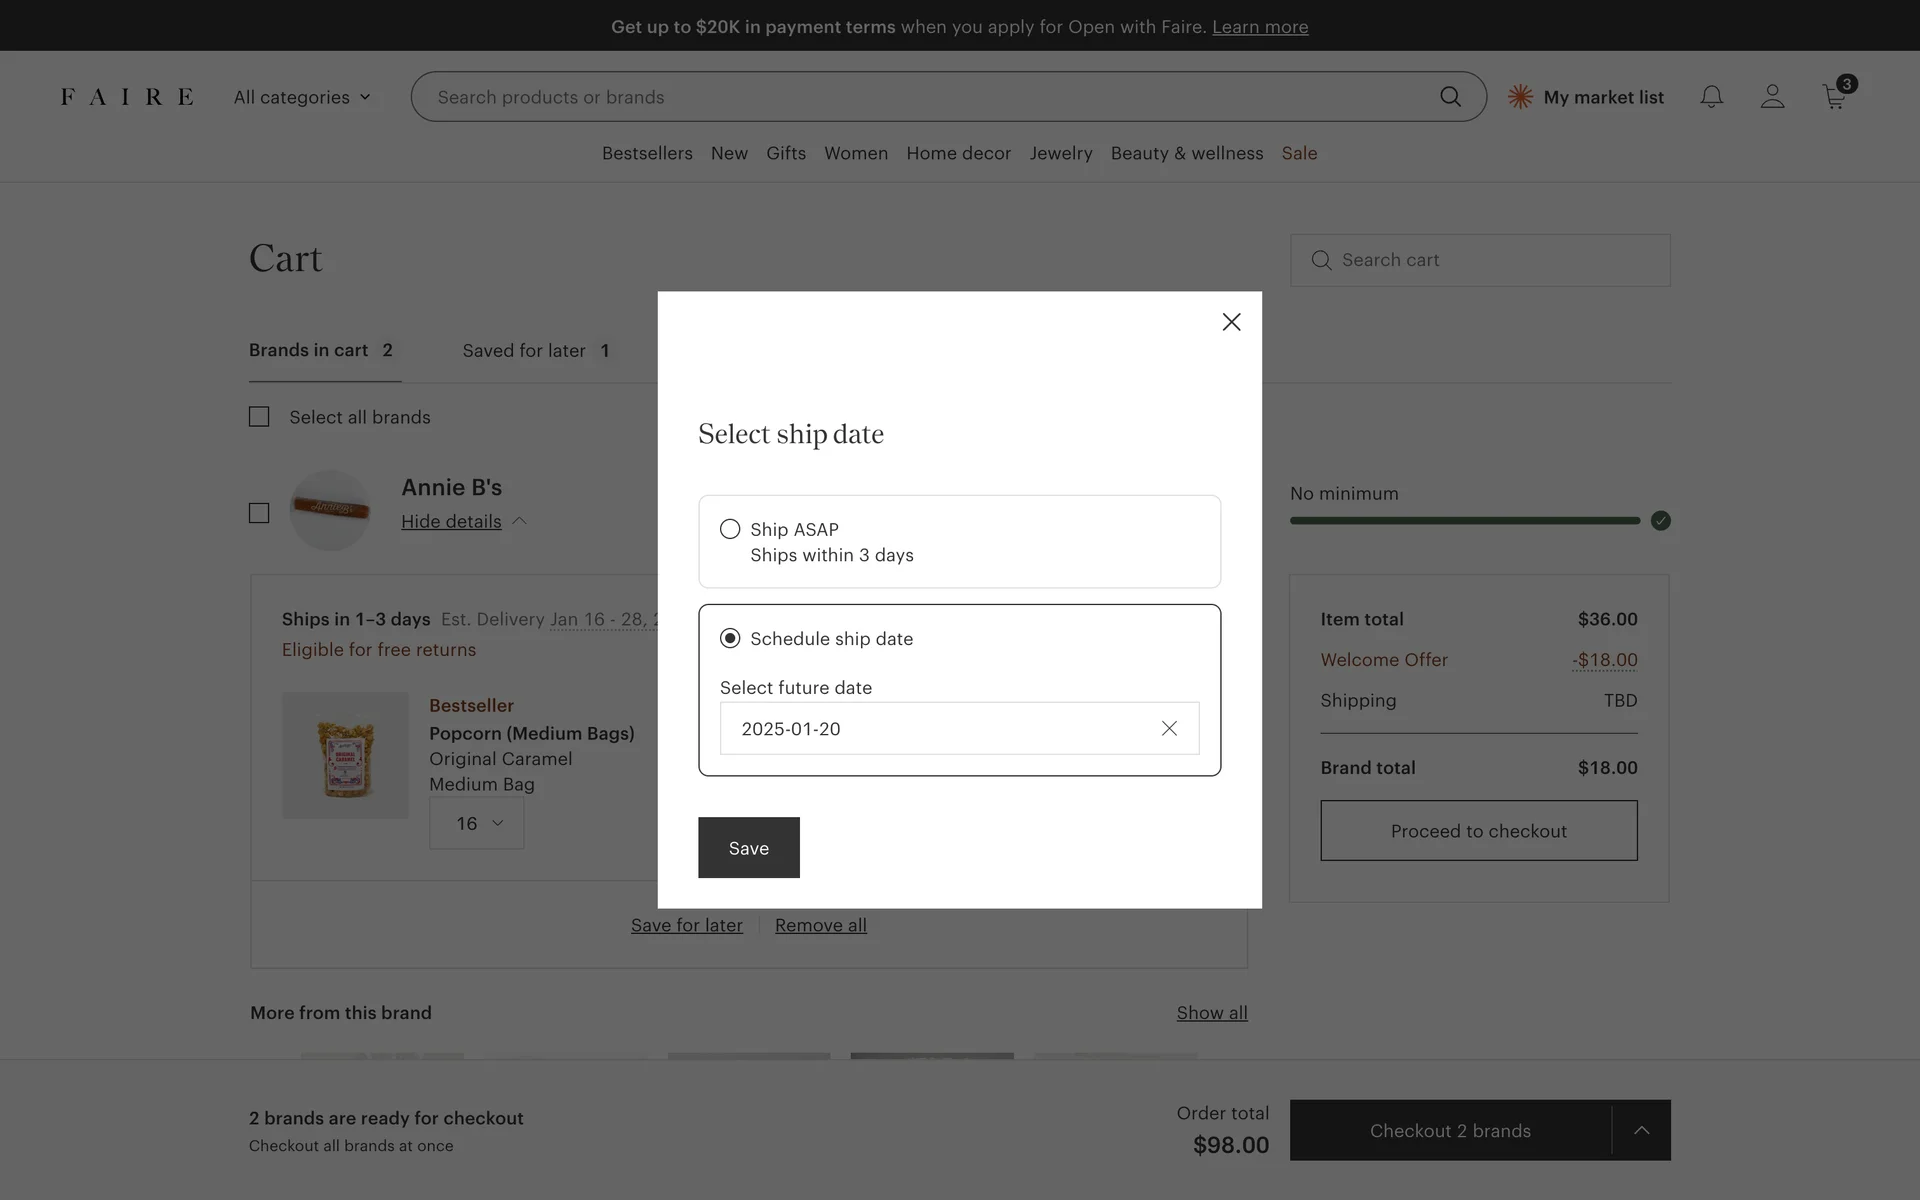The height and width of the screenshot is (1200, 1920).
Task: Select the Ship ASAP option
Action: tap(730, 529)
